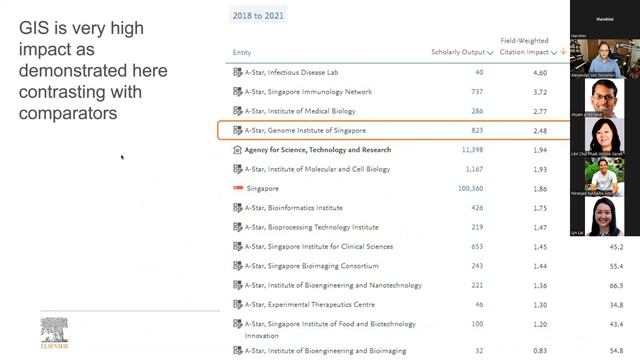Screen dimensions: 640x360
Task: Click the Elsevier logo
Action: [x=54, y=333]
